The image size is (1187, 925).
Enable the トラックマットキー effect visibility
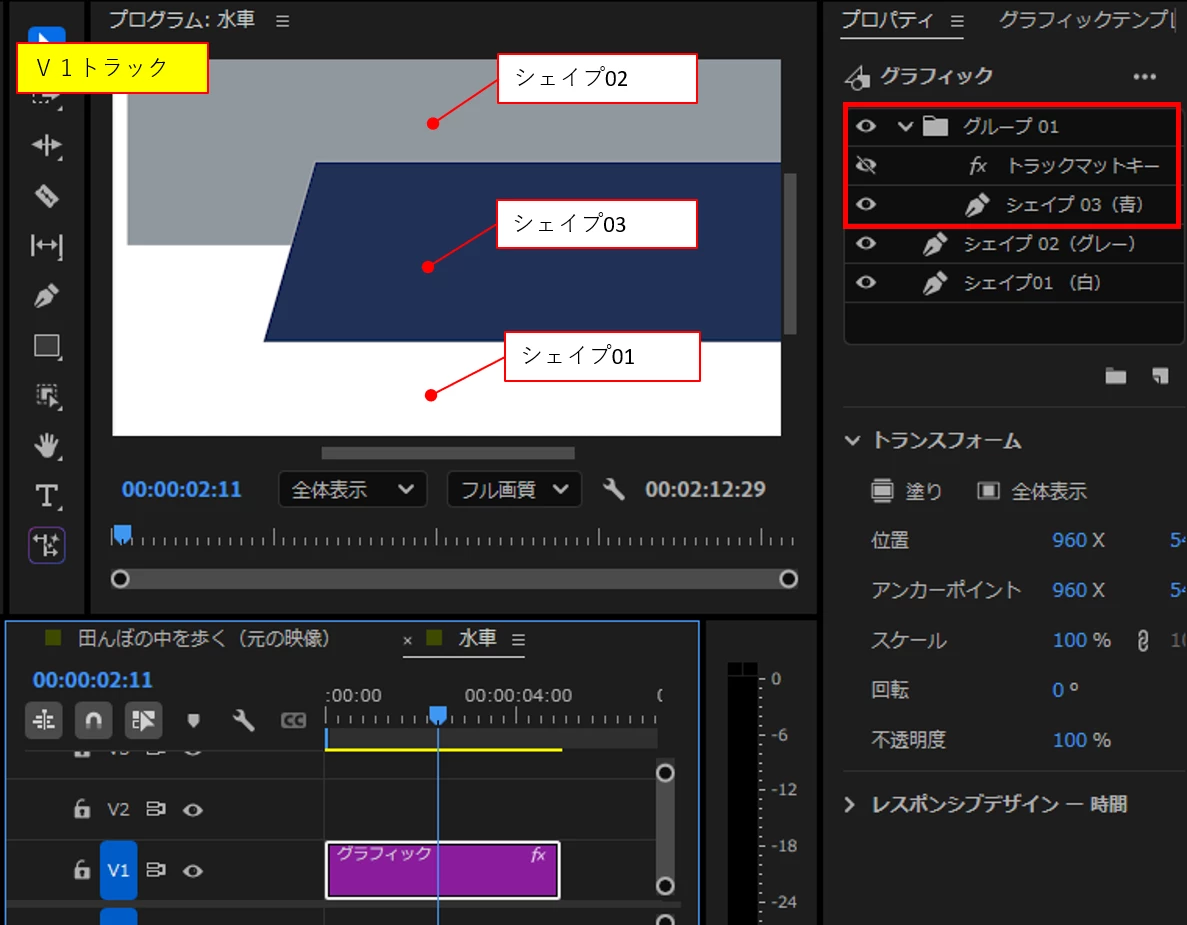866,165
